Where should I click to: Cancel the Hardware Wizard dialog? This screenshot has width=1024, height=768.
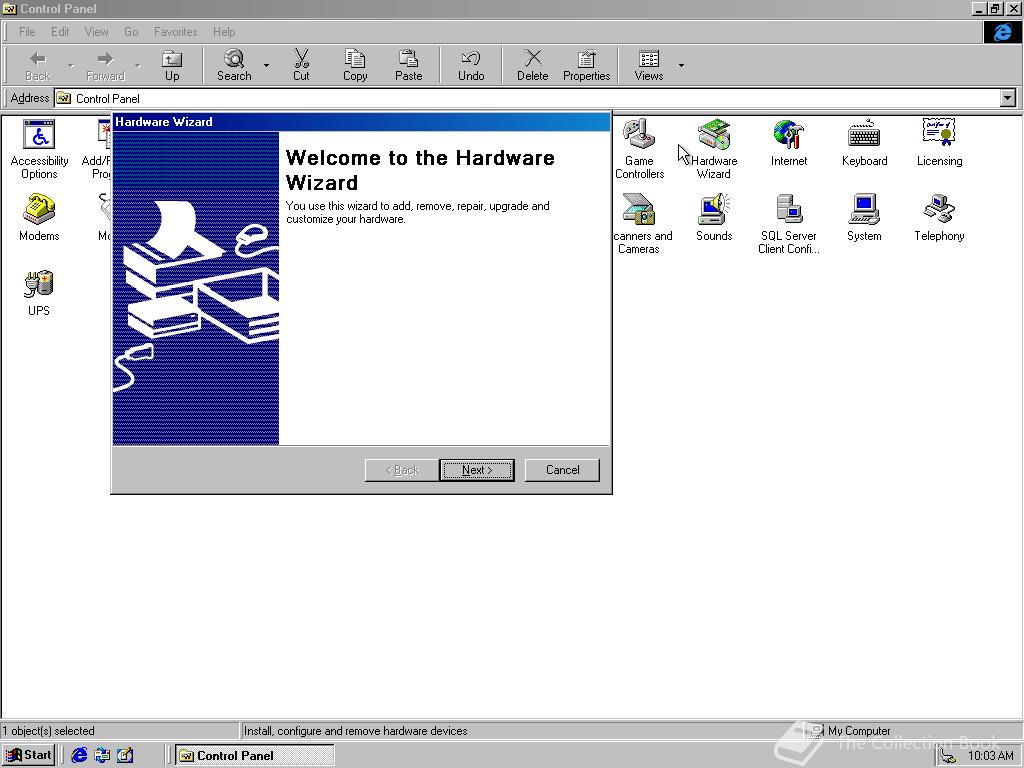click(x=562, y=470)
